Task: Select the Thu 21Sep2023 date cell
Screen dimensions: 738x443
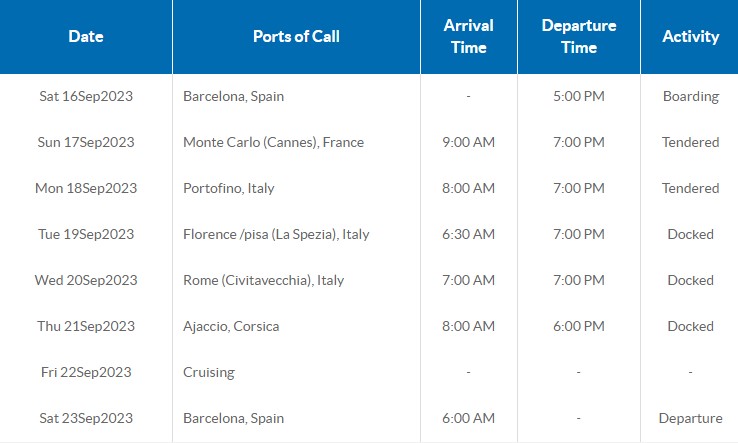Action: pyautogui.click(x=86, y=326)
